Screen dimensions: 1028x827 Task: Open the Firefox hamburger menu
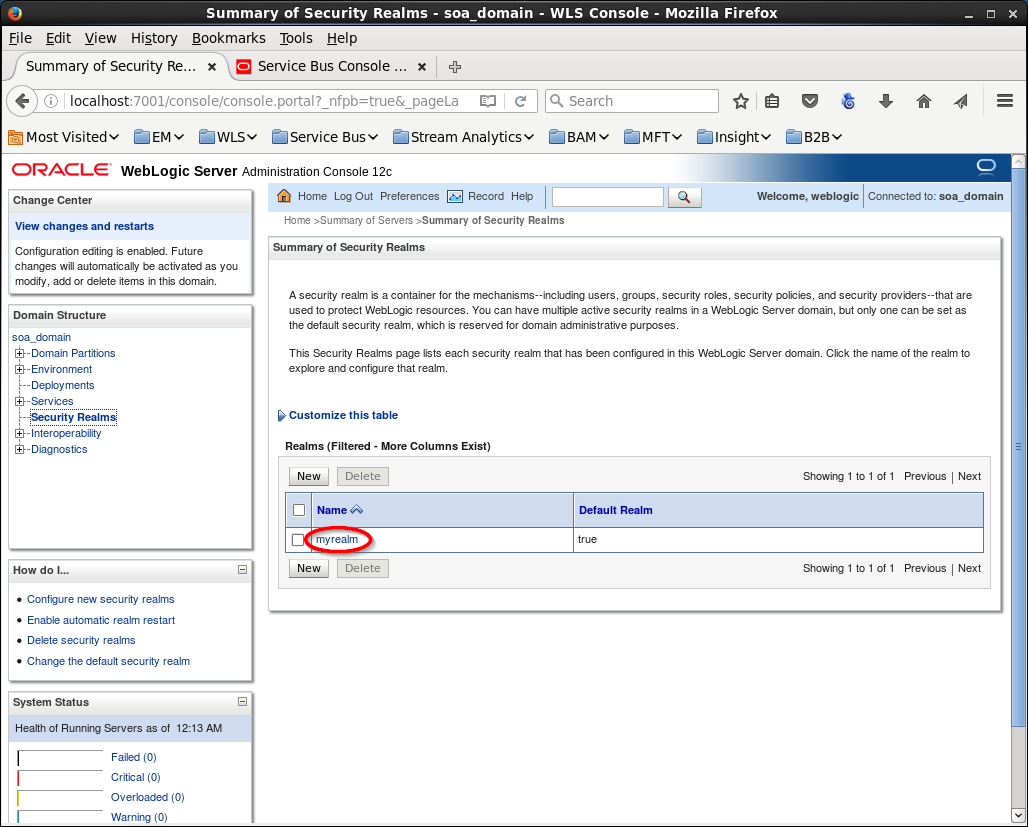pyautogui.click(x=1005, y=101)
